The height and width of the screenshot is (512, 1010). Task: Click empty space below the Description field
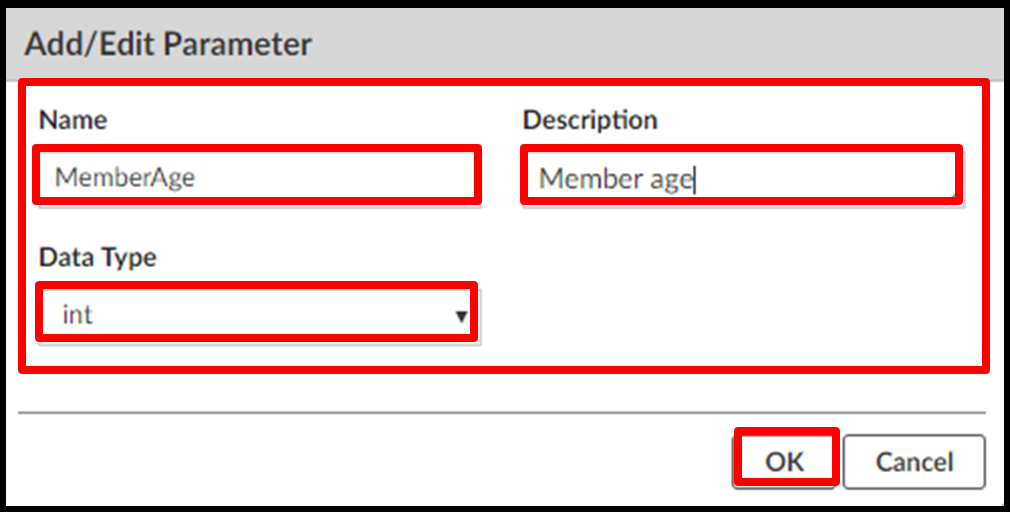(x=740, y=290)
